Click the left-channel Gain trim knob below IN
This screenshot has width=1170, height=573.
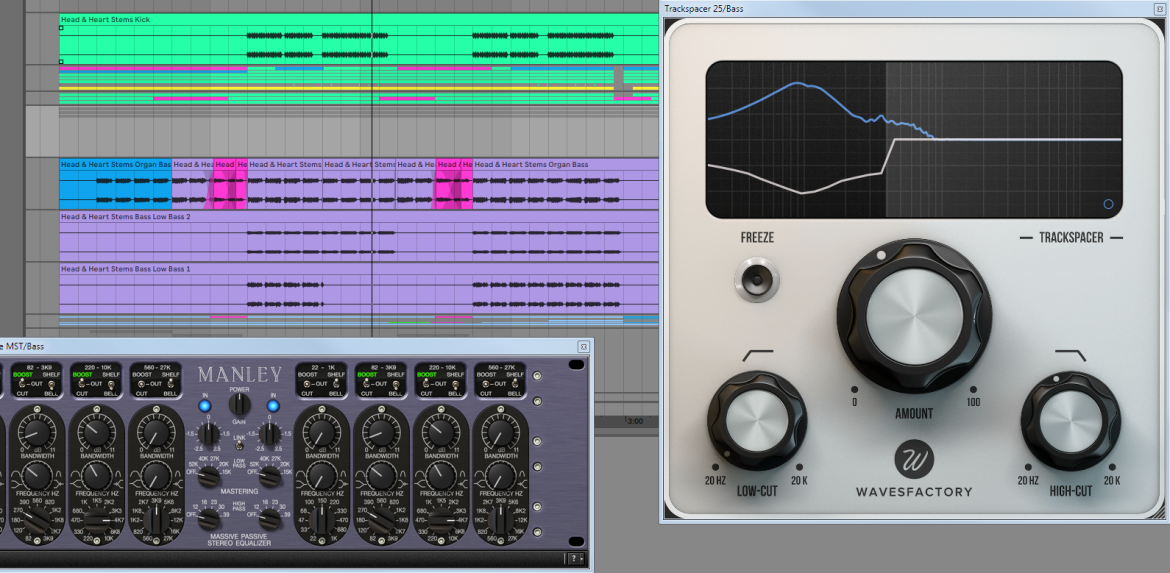pyautogui.click(x=211, y=434)
